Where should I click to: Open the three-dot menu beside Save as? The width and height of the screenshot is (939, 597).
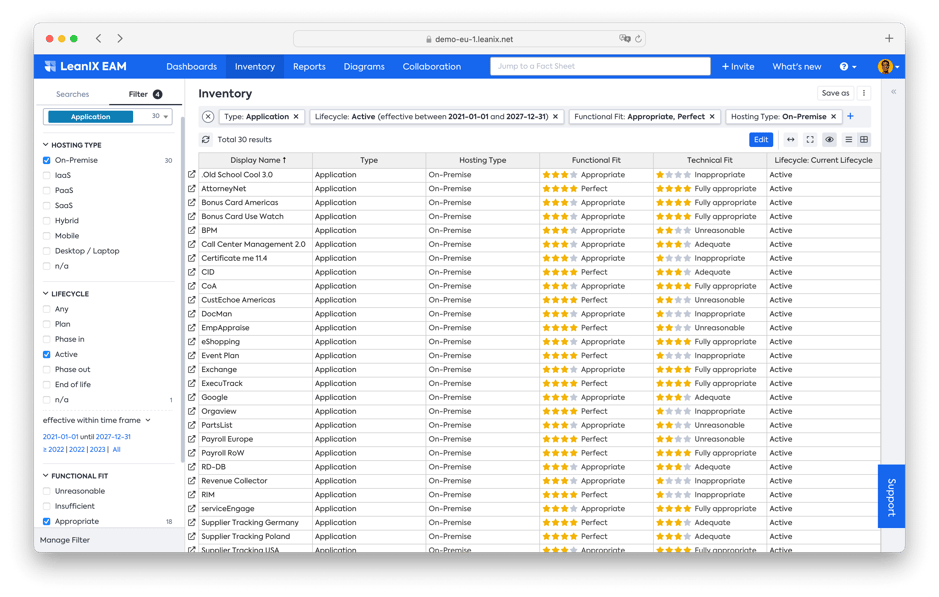tap(864, 93)
